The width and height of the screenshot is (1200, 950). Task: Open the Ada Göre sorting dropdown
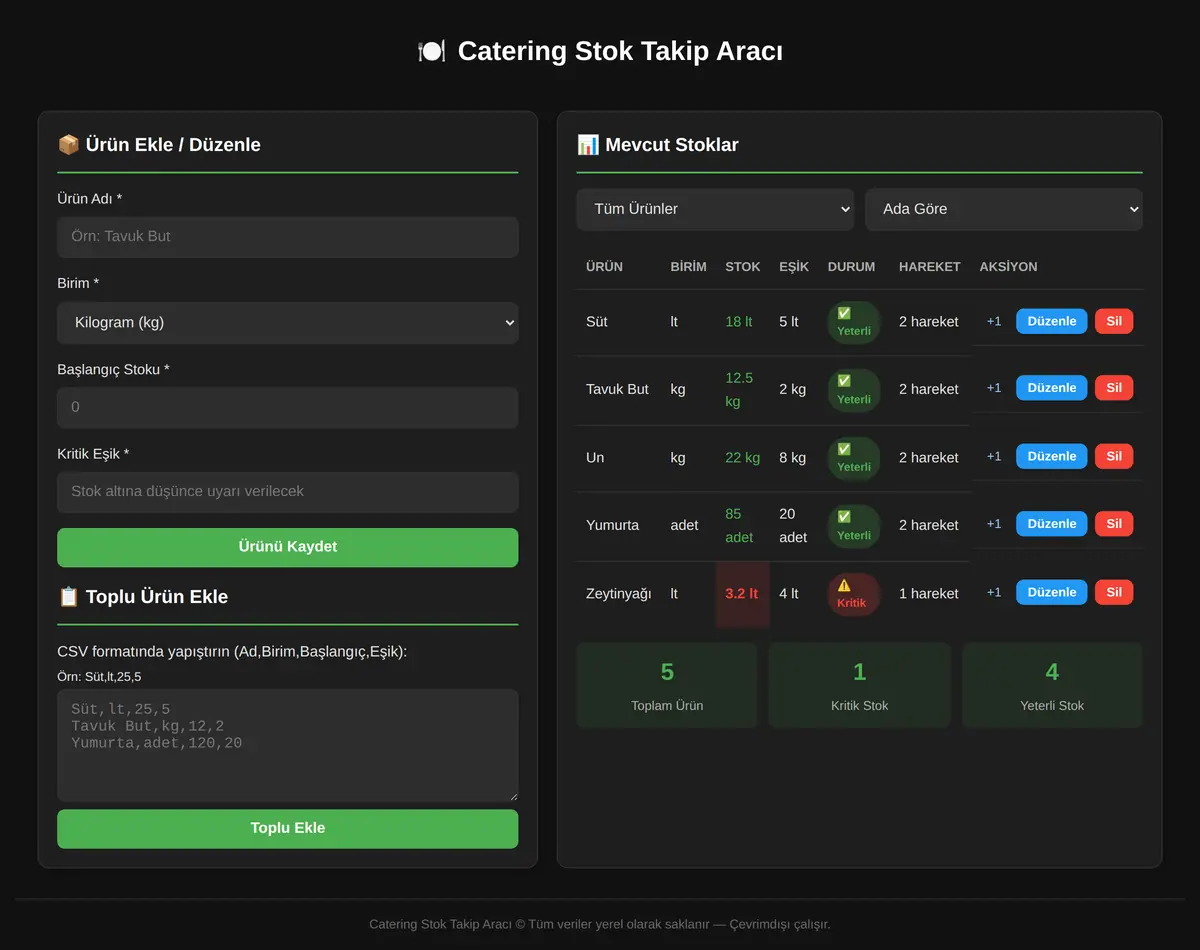click(x=1004, y=209)
